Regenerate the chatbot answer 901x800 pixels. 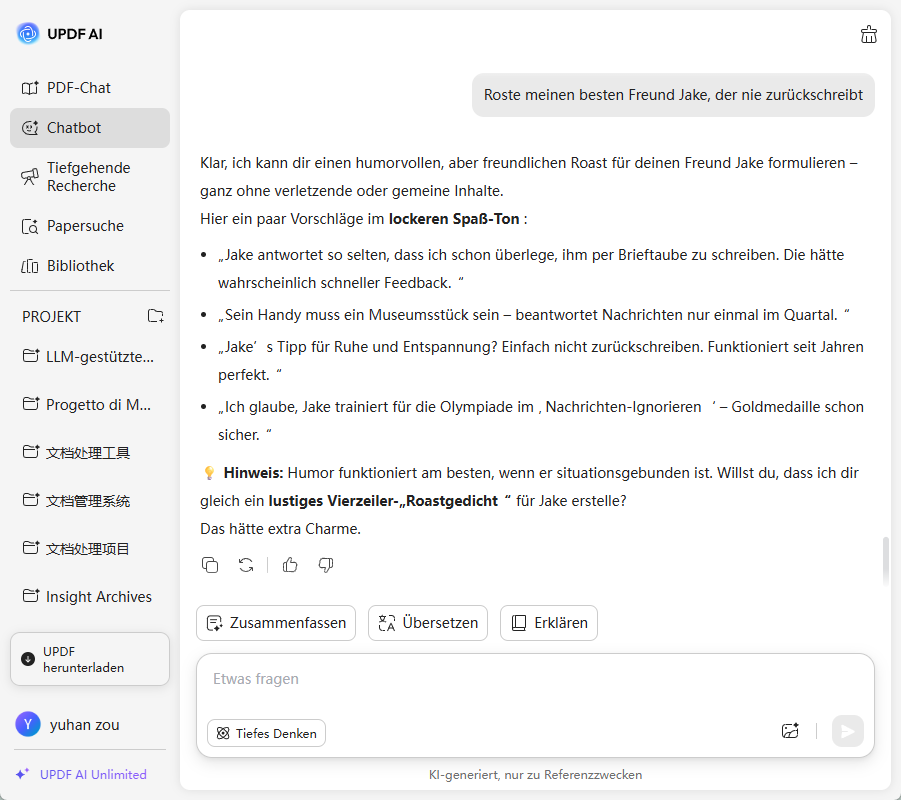[246, 565]
